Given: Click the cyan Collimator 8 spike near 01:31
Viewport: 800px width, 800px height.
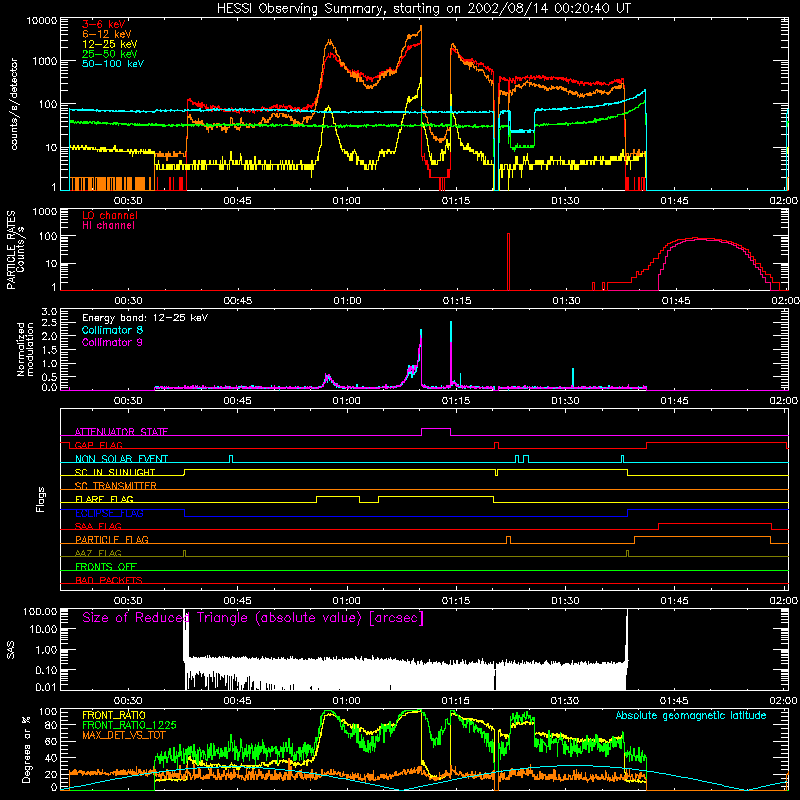Looking at the screenshot, I should tap(573, 378).
